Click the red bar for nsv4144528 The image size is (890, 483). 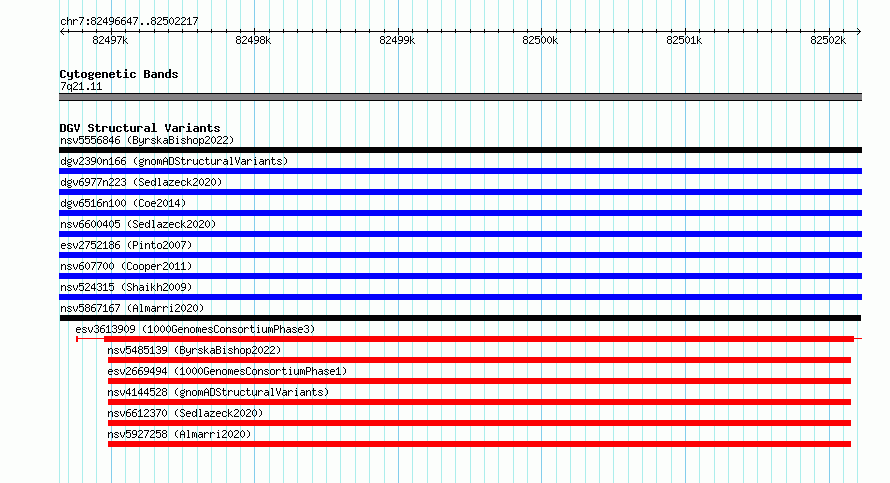point(480,402)
